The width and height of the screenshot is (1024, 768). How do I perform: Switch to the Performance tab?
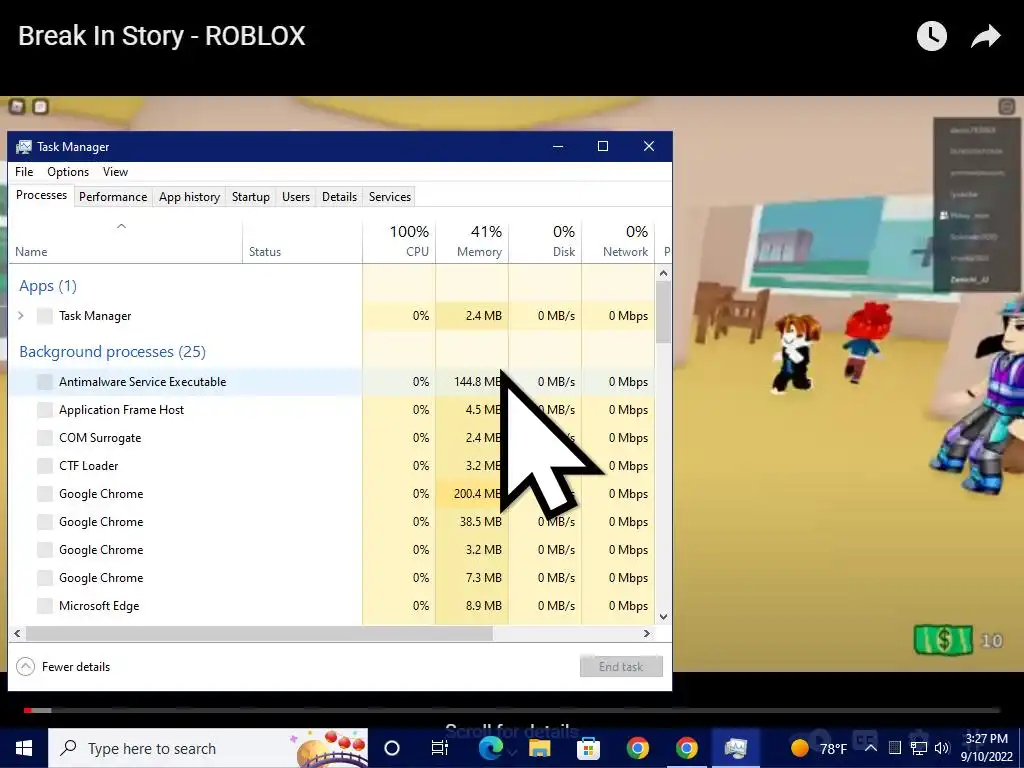click(113, 197)
